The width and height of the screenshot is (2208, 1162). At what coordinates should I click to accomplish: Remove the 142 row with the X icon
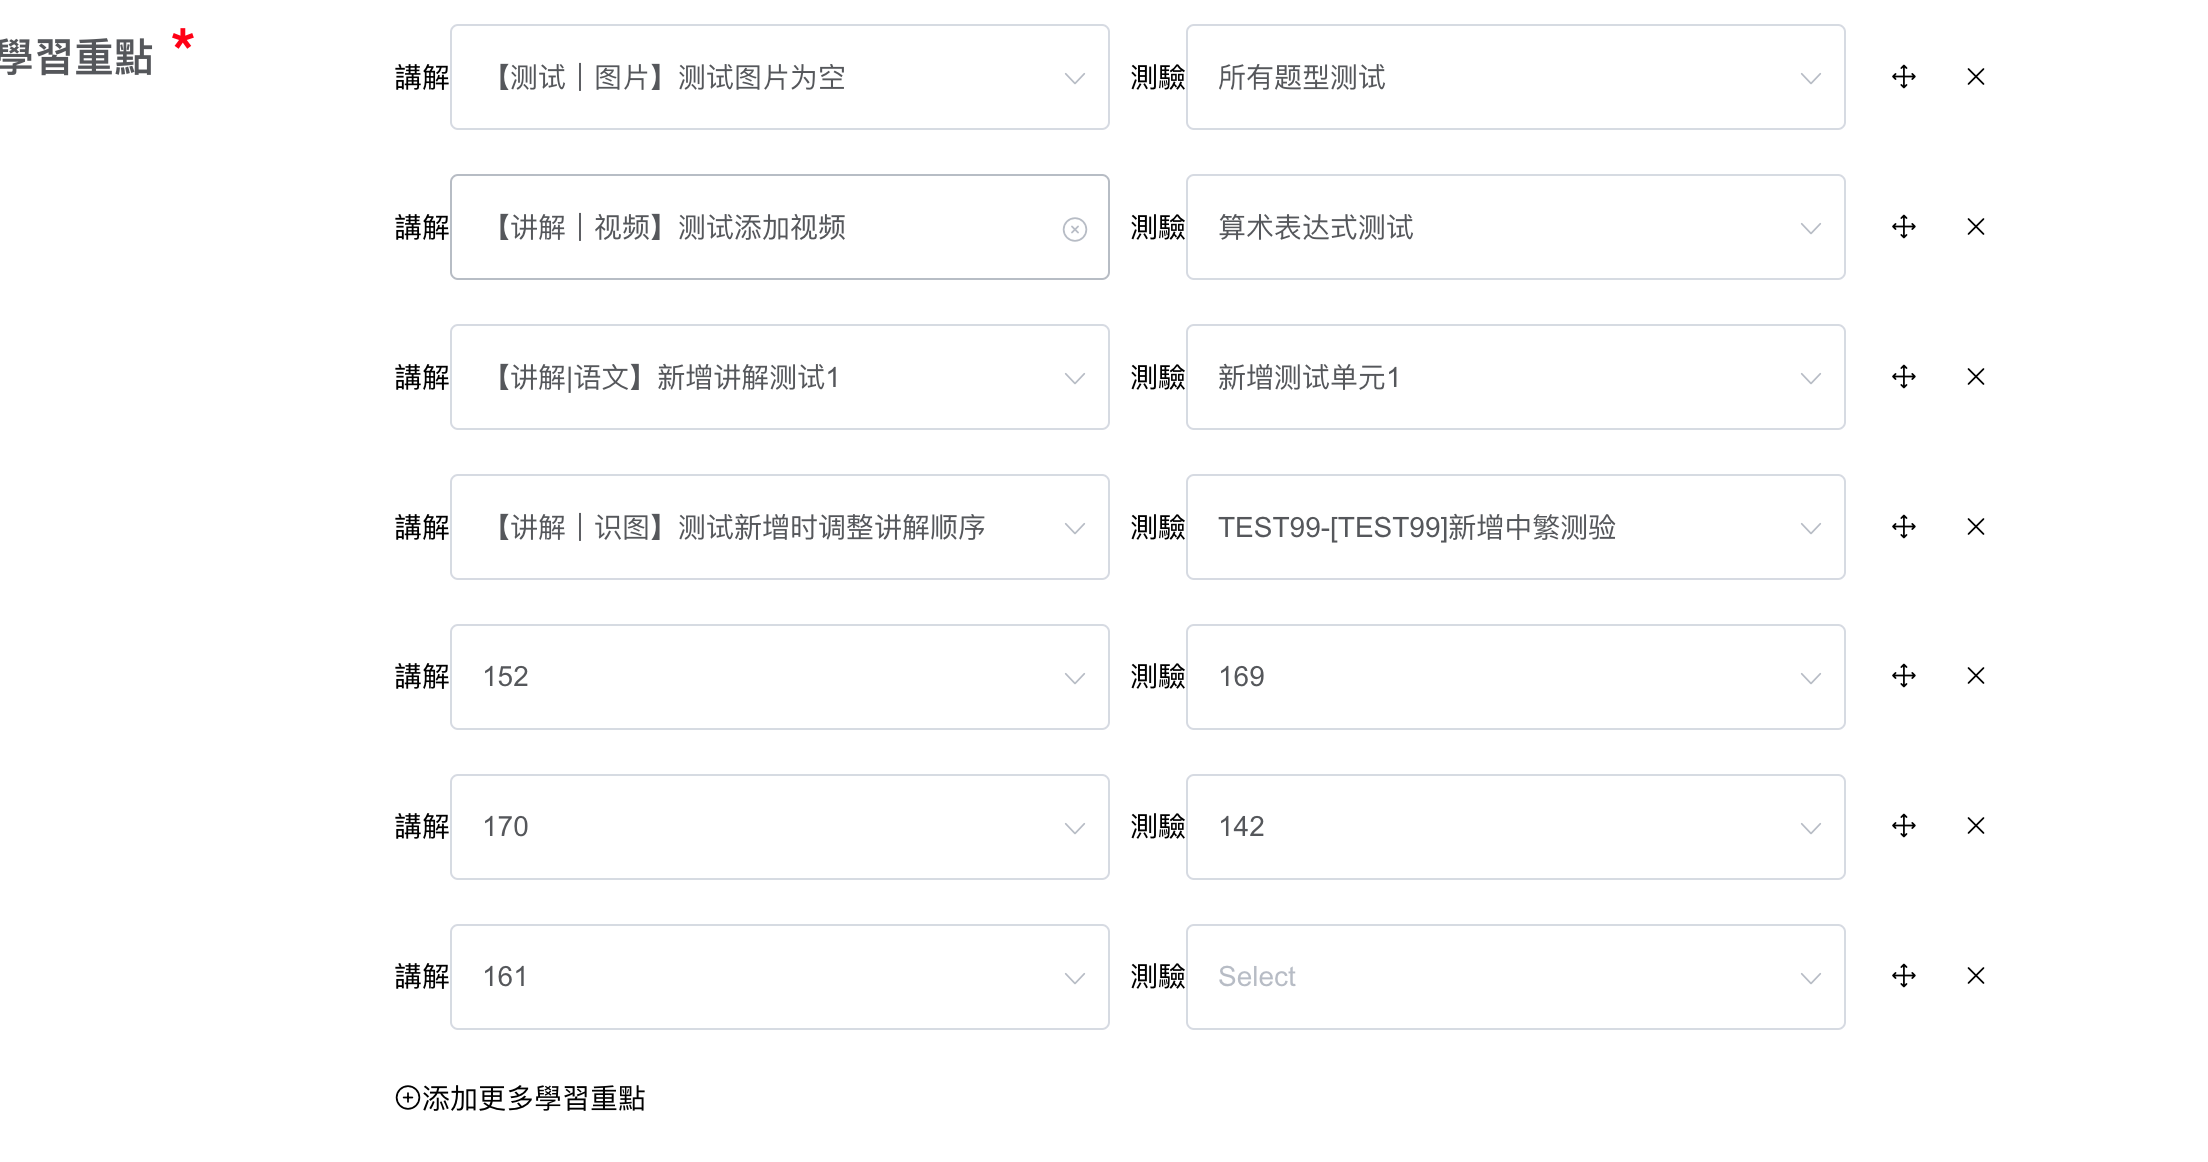coord(1976,826)
